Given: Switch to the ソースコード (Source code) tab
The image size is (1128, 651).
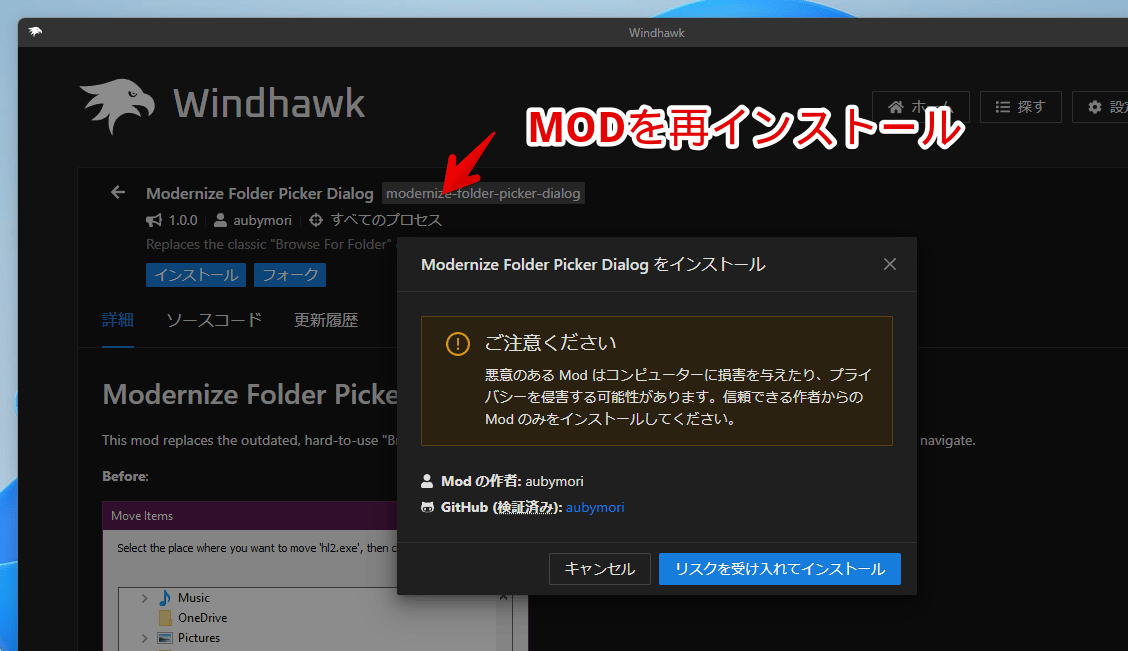Looking at the screenshot, I should (x=214, y=320).
